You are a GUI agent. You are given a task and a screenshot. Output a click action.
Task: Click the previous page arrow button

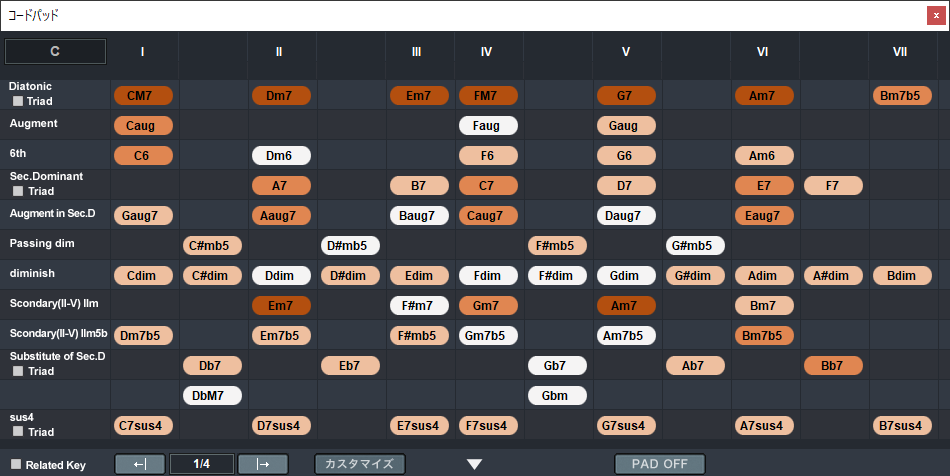pos(140,464)
